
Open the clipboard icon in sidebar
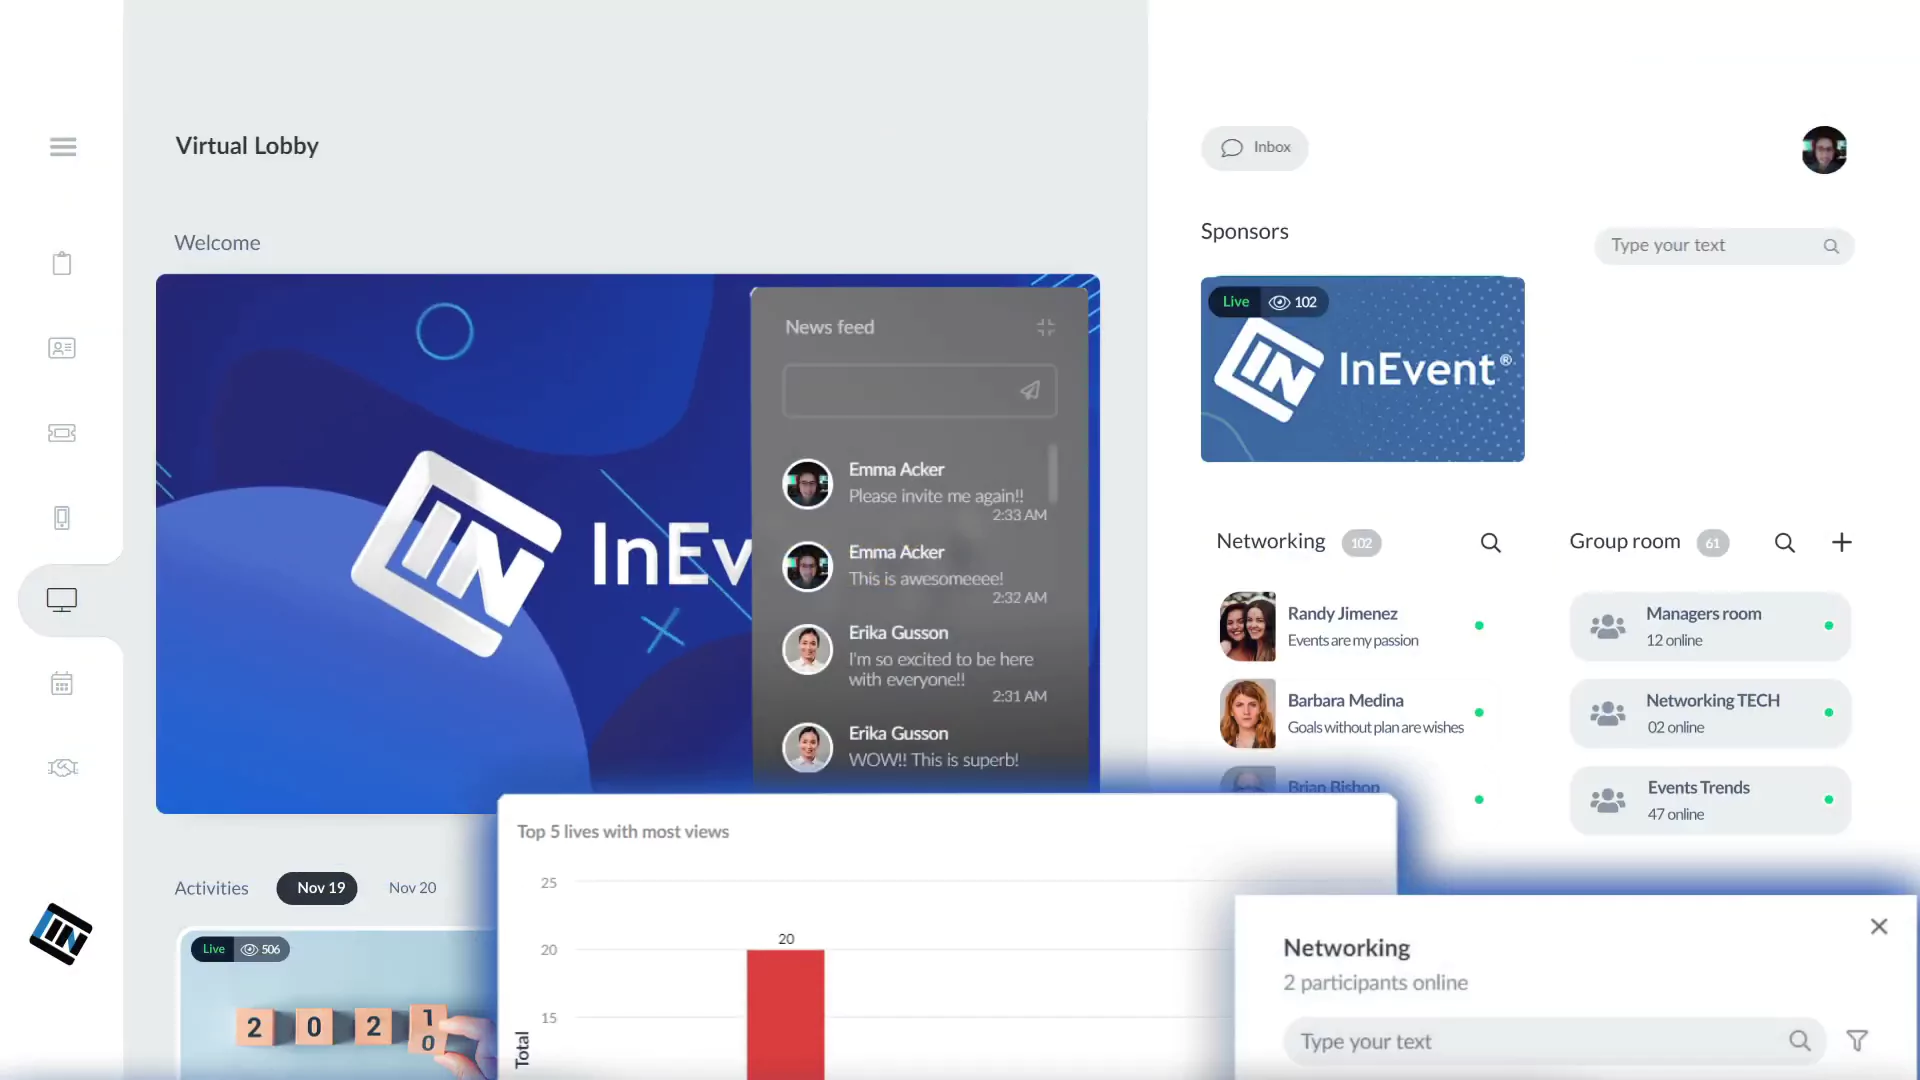pyautogui.click(x=62, y=264)
